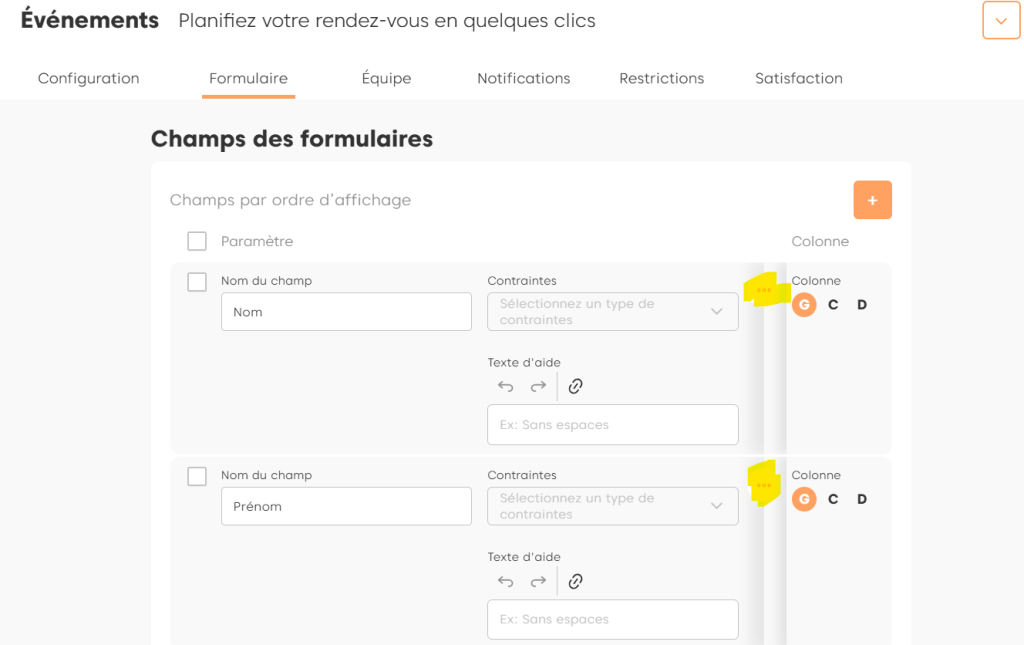Screen dimensions: 1024x645
Task: Switch to the Notifications tab
Action: click(x=523, y=78)
